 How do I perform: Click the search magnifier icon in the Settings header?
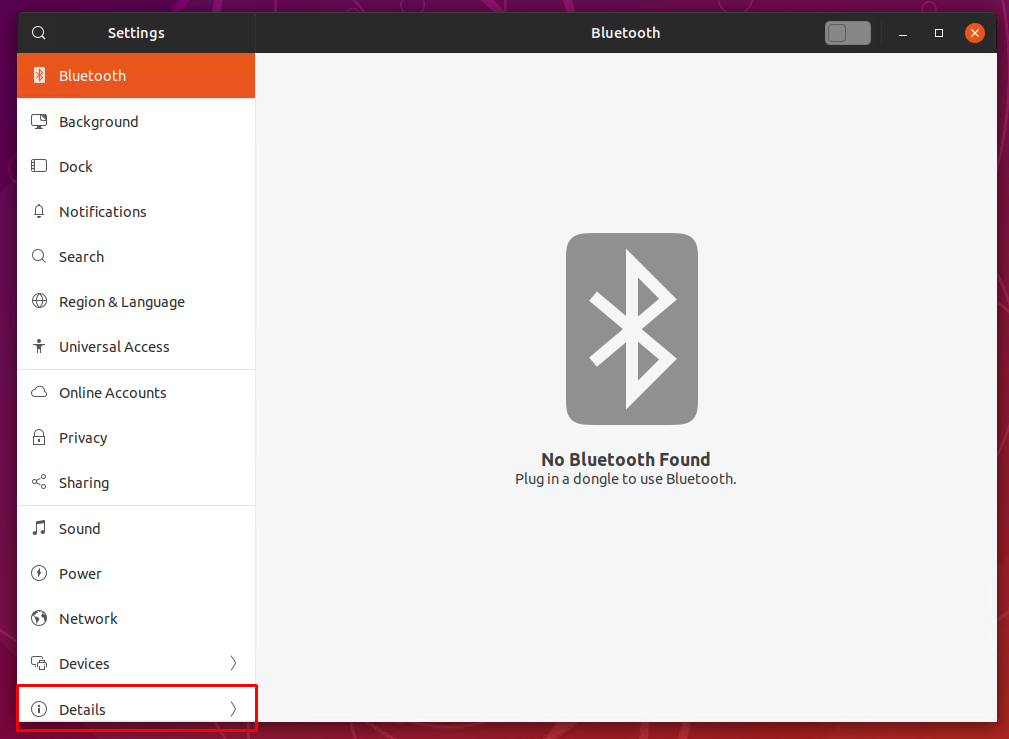(x=39, y=33)
